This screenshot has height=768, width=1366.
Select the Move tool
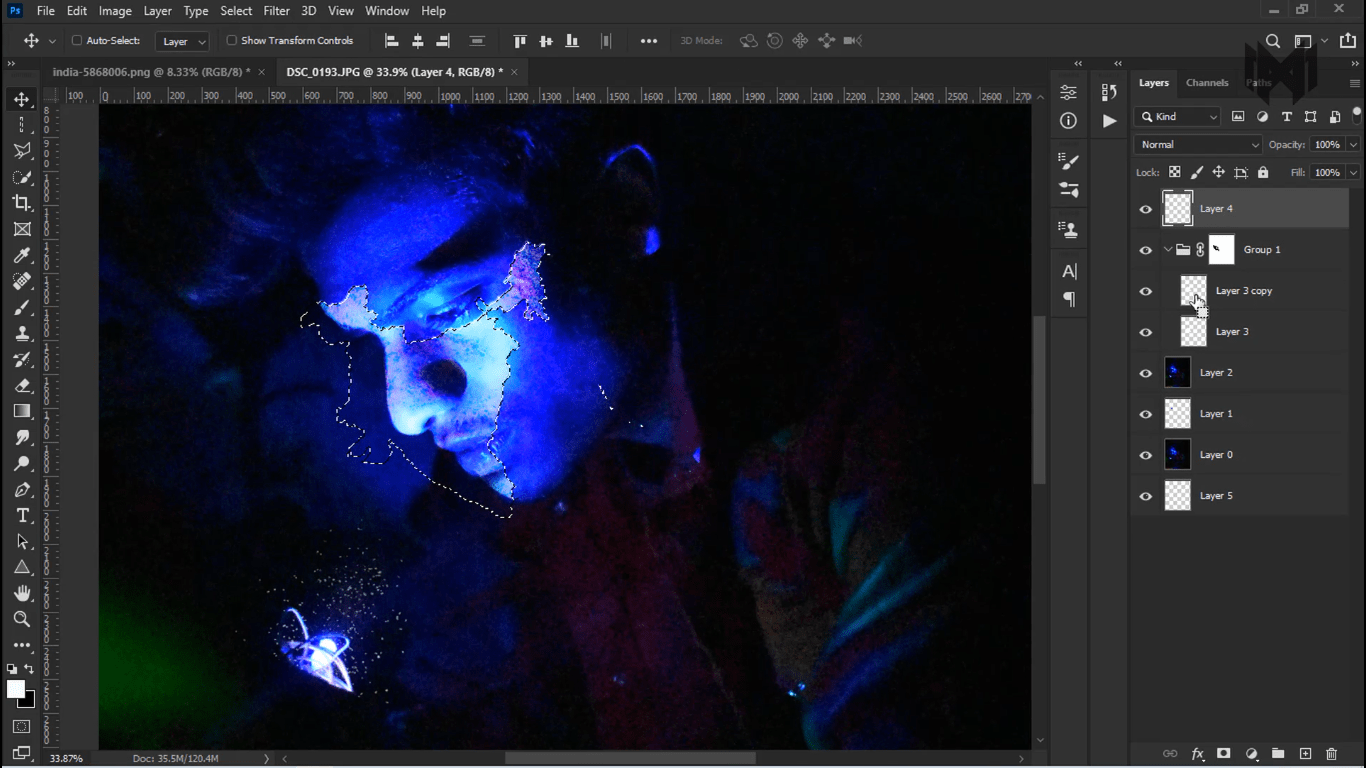click(22, 99)
